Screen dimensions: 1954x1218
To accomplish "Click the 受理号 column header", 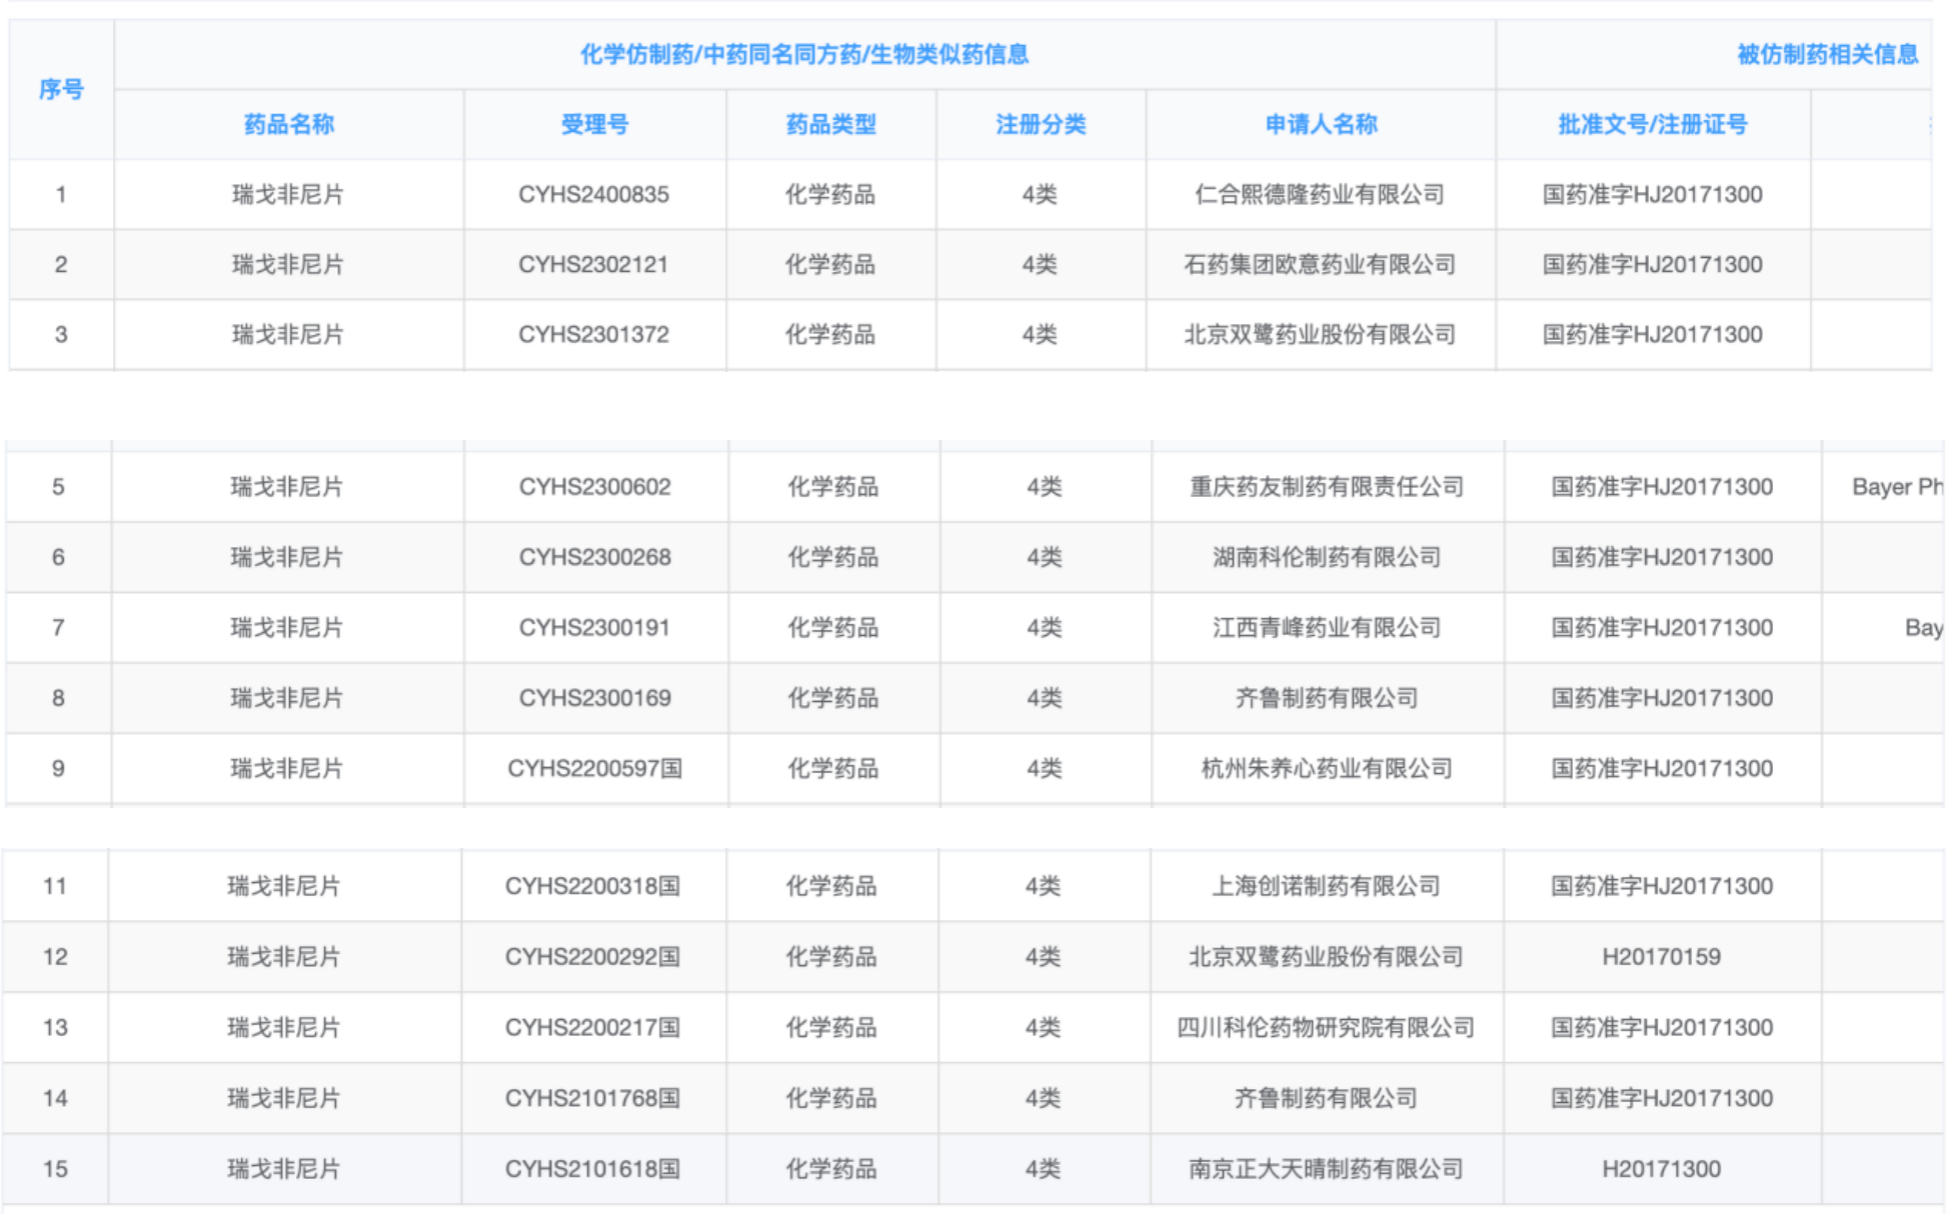I will pos(595,125).
